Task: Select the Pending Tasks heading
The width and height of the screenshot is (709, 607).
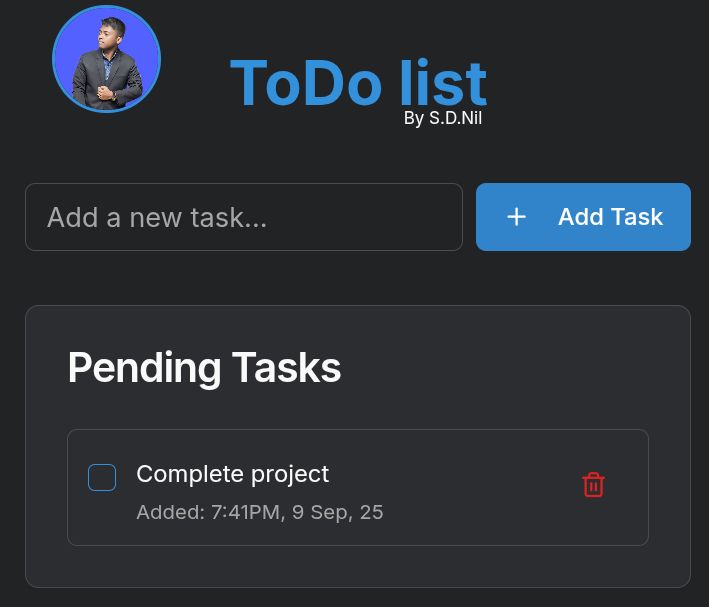Action: click(x=204, y=368)
